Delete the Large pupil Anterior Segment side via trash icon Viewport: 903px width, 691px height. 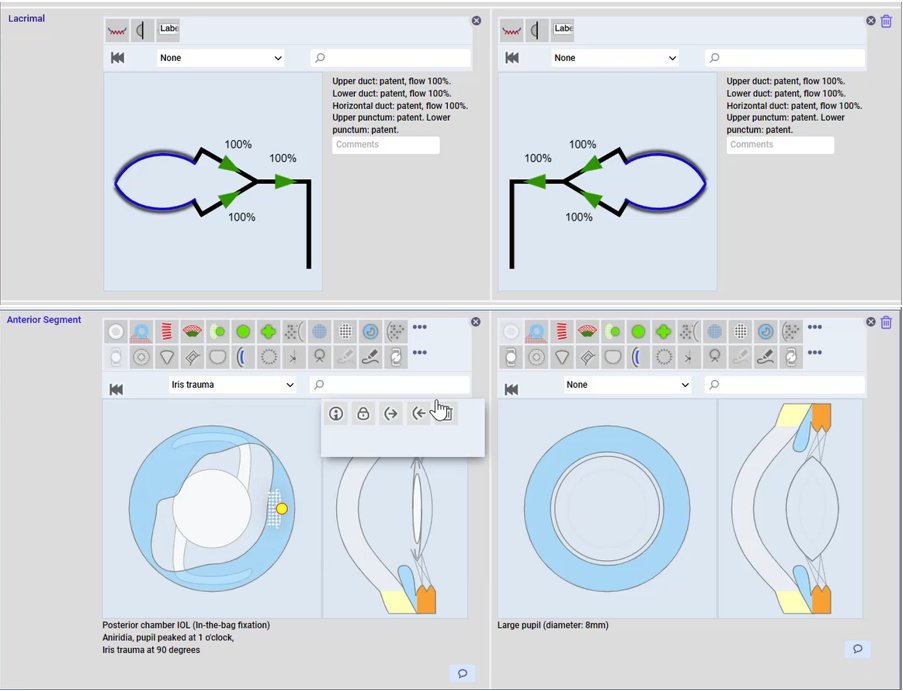[886, 322]
